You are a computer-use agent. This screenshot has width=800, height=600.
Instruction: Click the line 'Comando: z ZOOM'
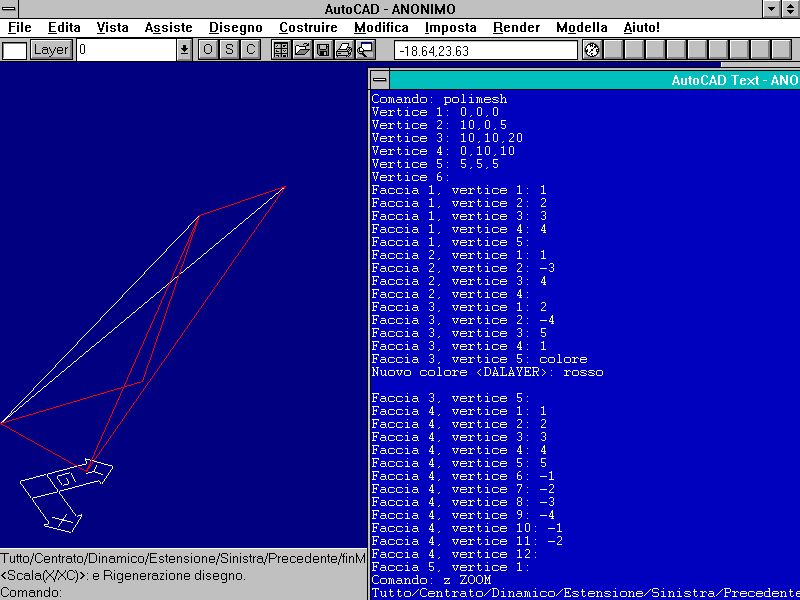point(431,581)
